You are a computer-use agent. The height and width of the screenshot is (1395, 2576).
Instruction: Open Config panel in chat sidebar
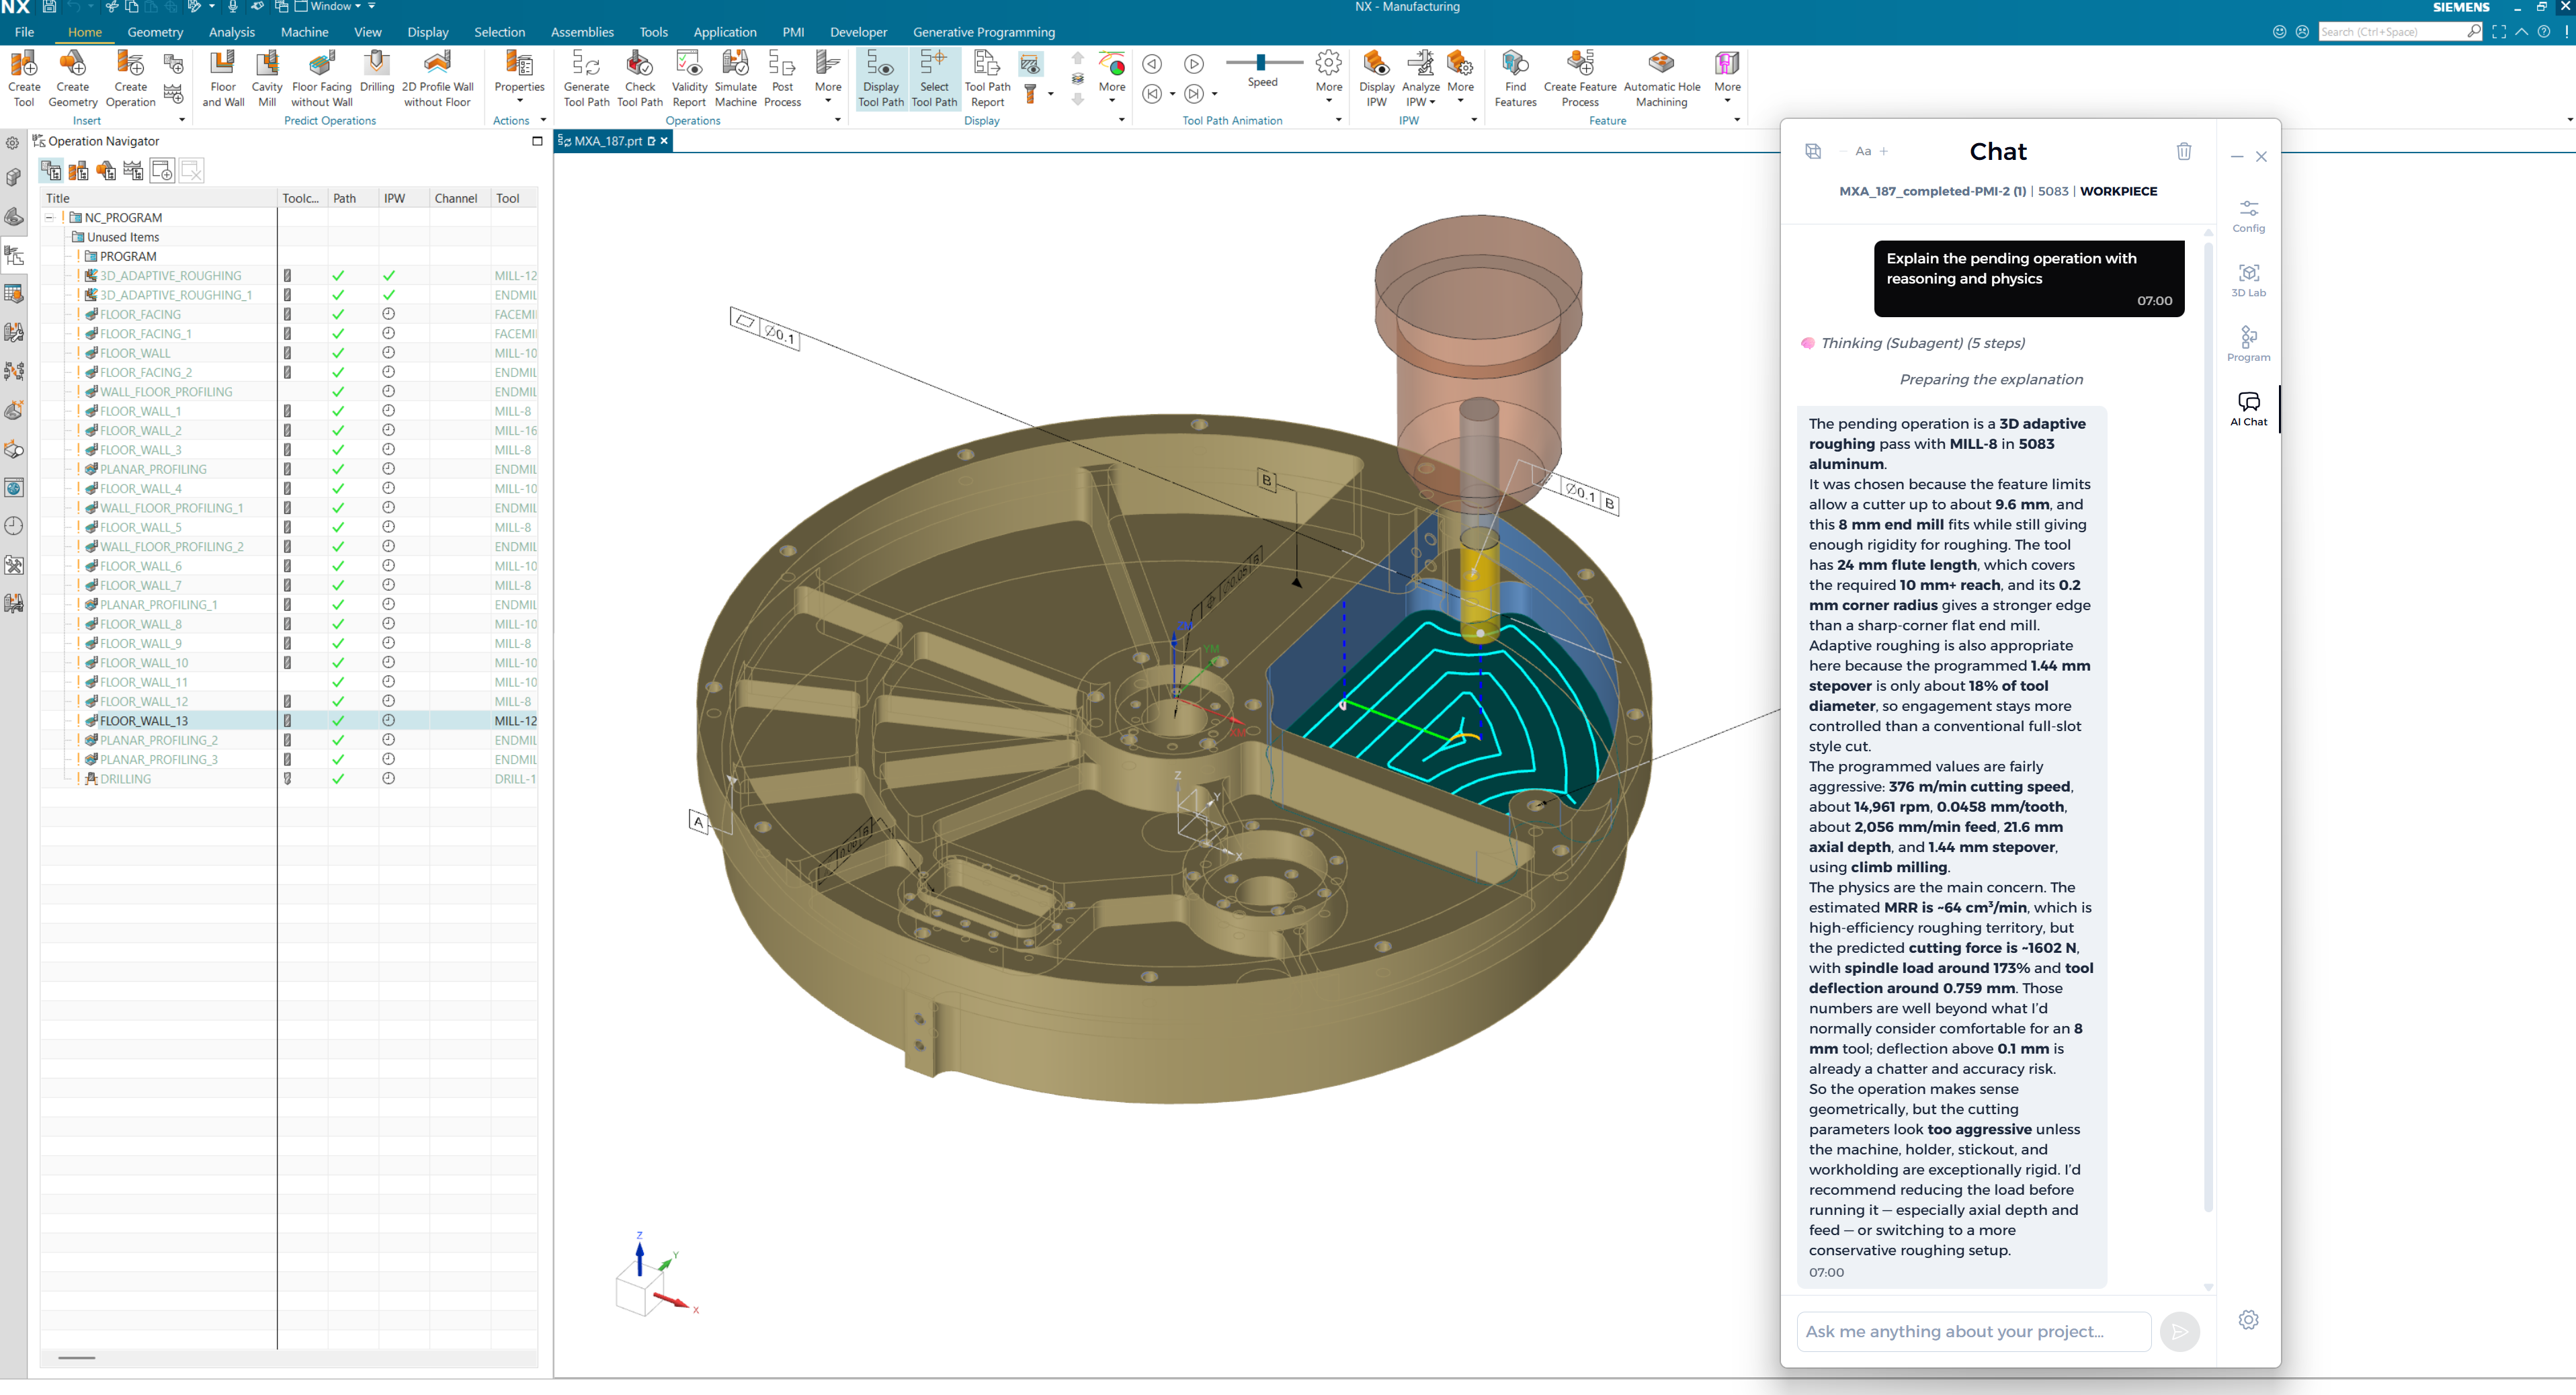(2248, 215)
